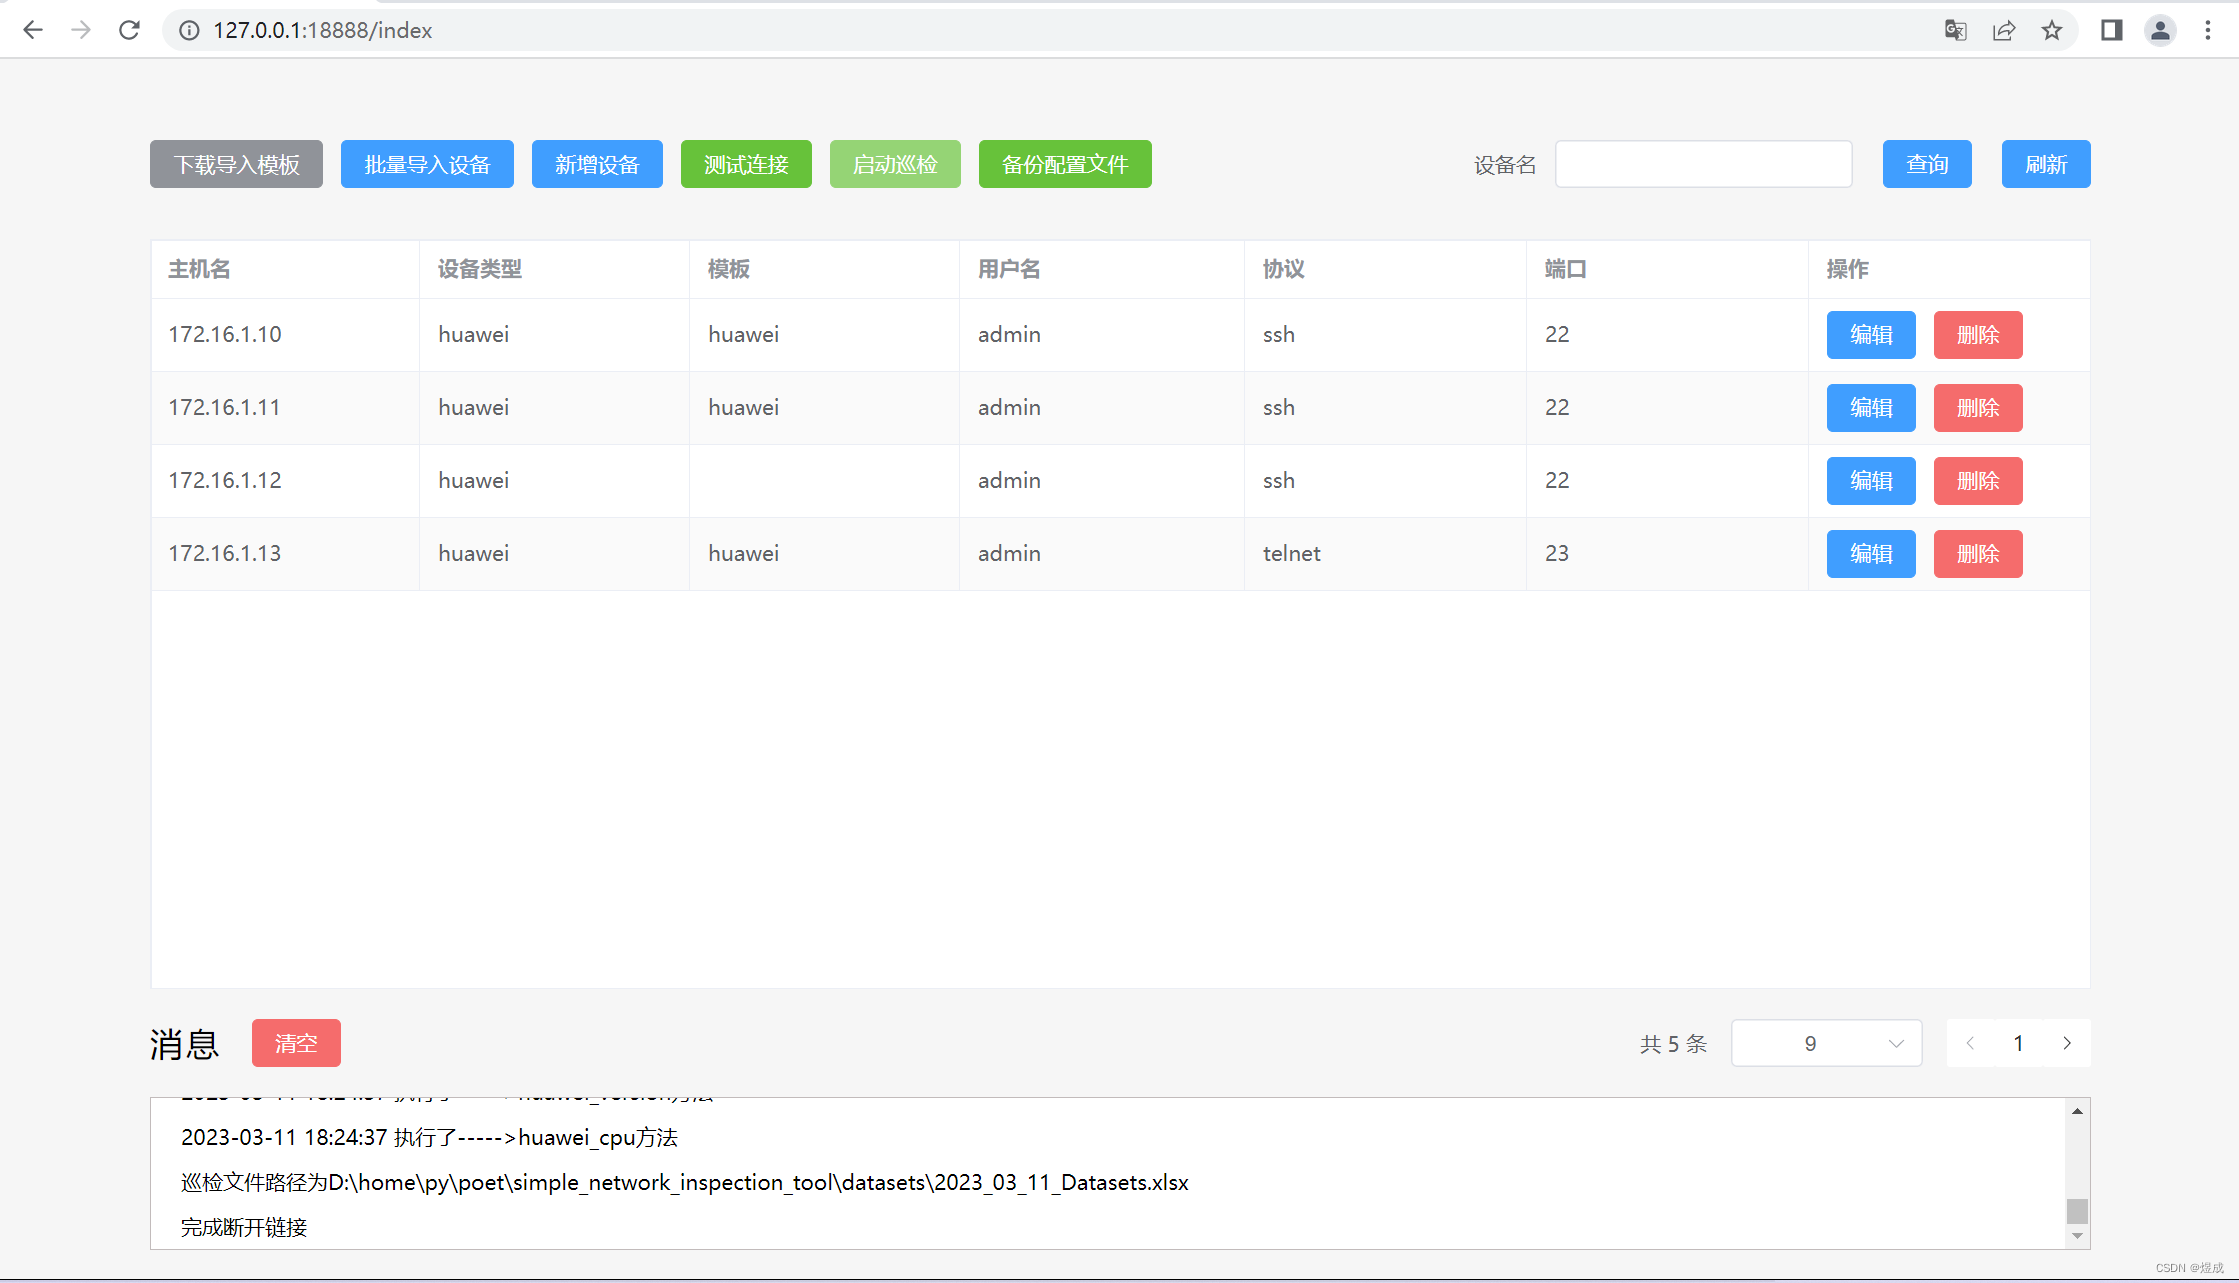Click the 下载导入模板 button

coord(236,164)
